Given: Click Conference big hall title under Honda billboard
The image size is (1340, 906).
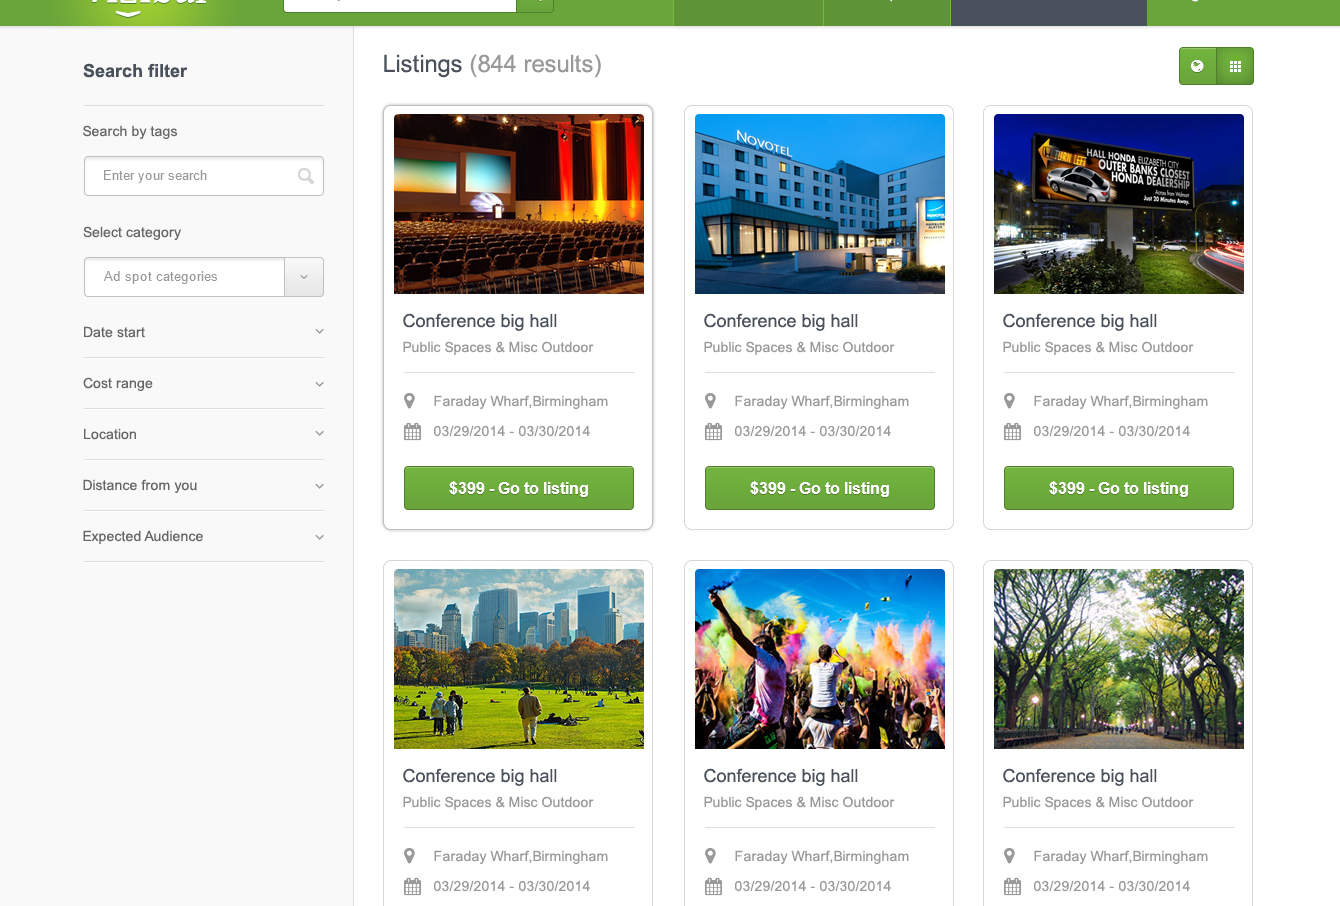Looking at the screenshot, I should pyautogui.click(x=1080, y=321).
